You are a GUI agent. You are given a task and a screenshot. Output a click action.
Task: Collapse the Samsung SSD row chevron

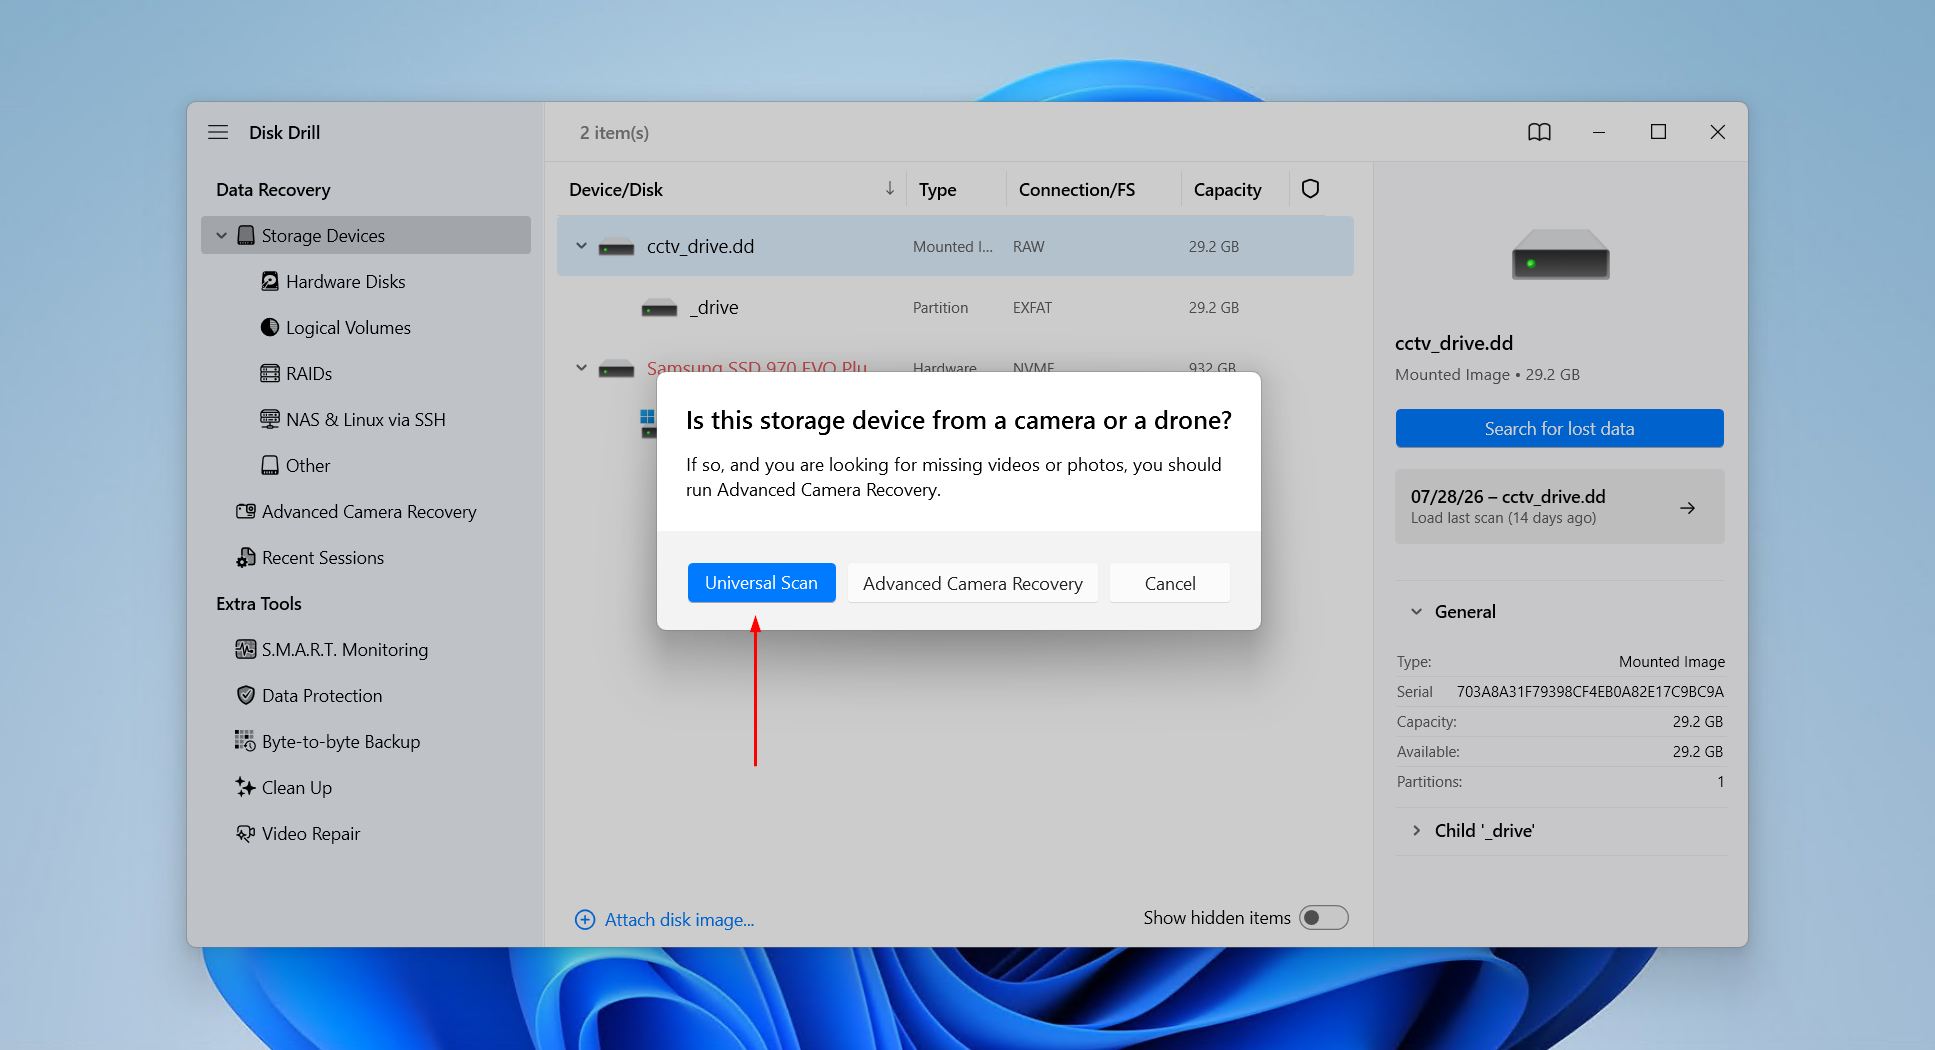[581, 368]
